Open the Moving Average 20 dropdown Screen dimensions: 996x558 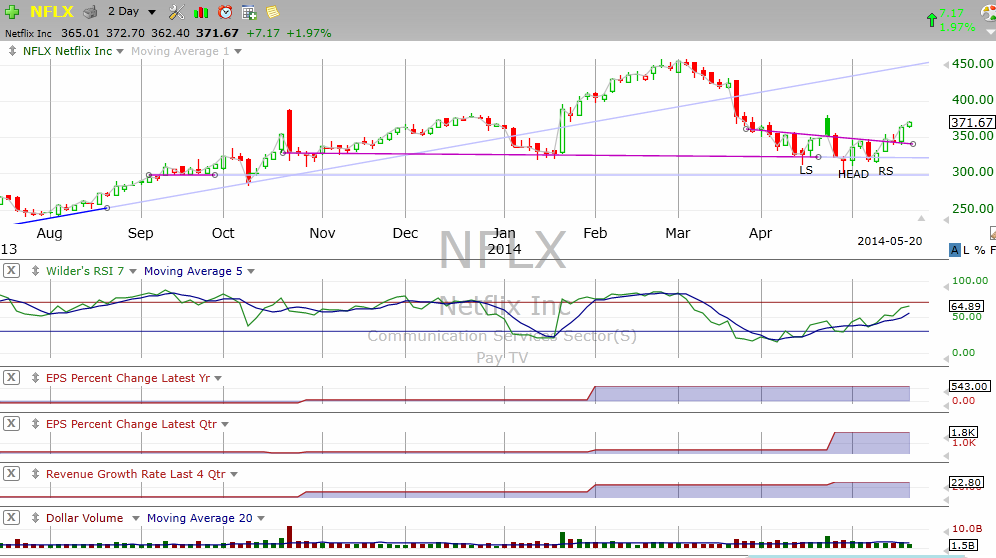click(261, 518)
